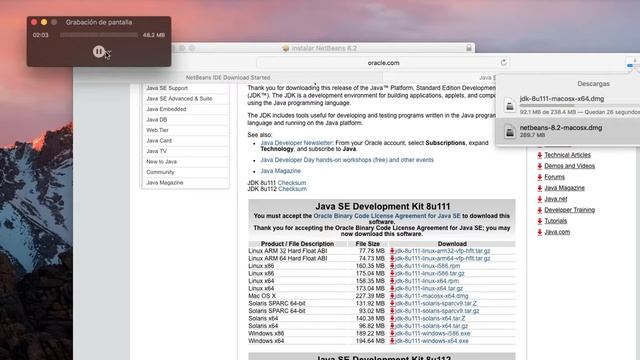The width and height of the screenshot is (640, 360).
Task: Click the netbeans dmg file icon in downloads
Action: [509, 131]
